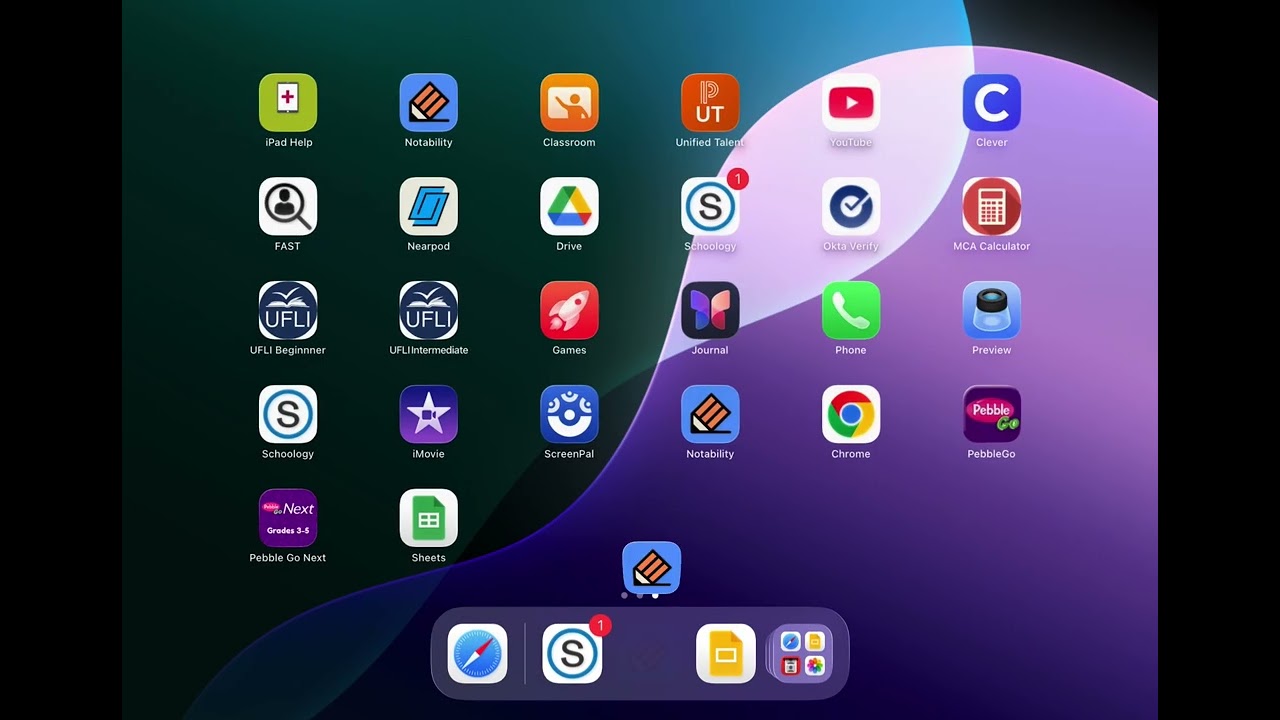Viewport: 1280px width, 720px height.
Task: Open the FAST app
Action: coord(288,207)
